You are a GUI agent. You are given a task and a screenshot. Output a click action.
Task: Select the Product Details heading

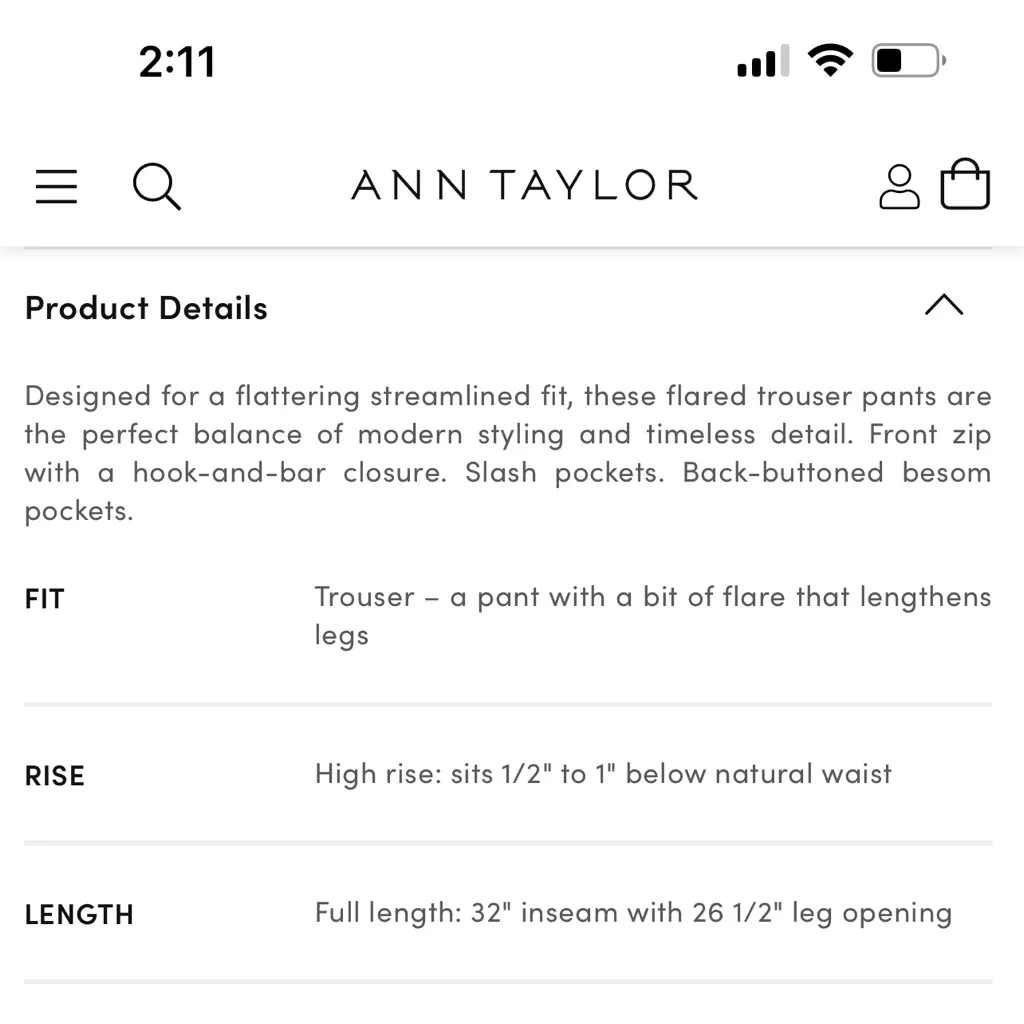point(146,308)
